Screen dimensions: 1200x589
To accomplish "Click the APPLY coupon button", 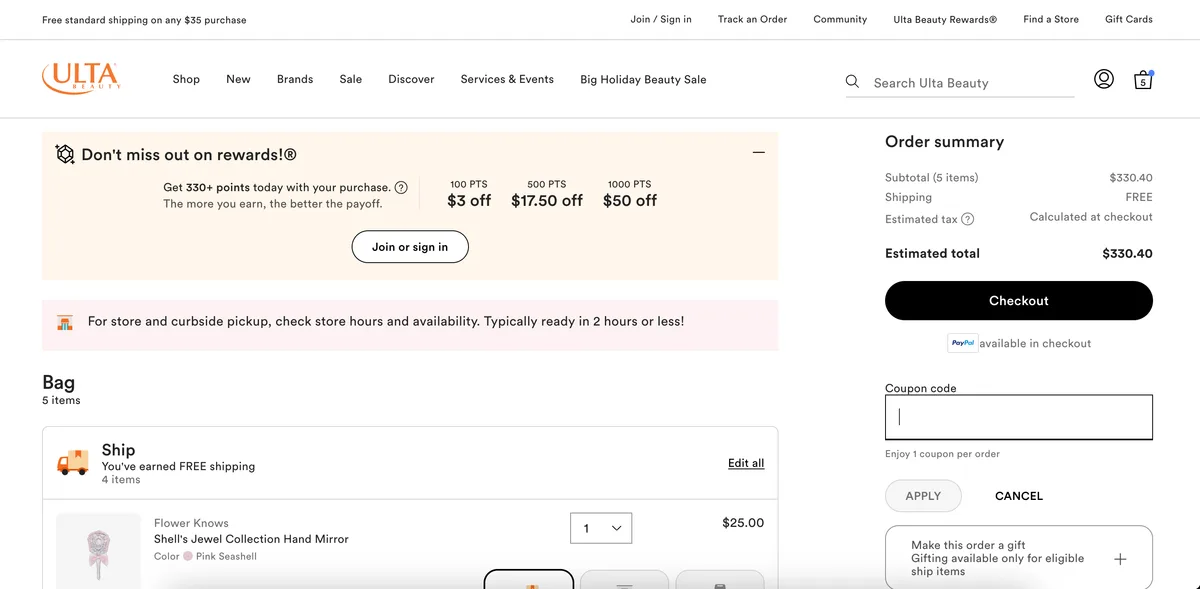I will pos(923,496).
